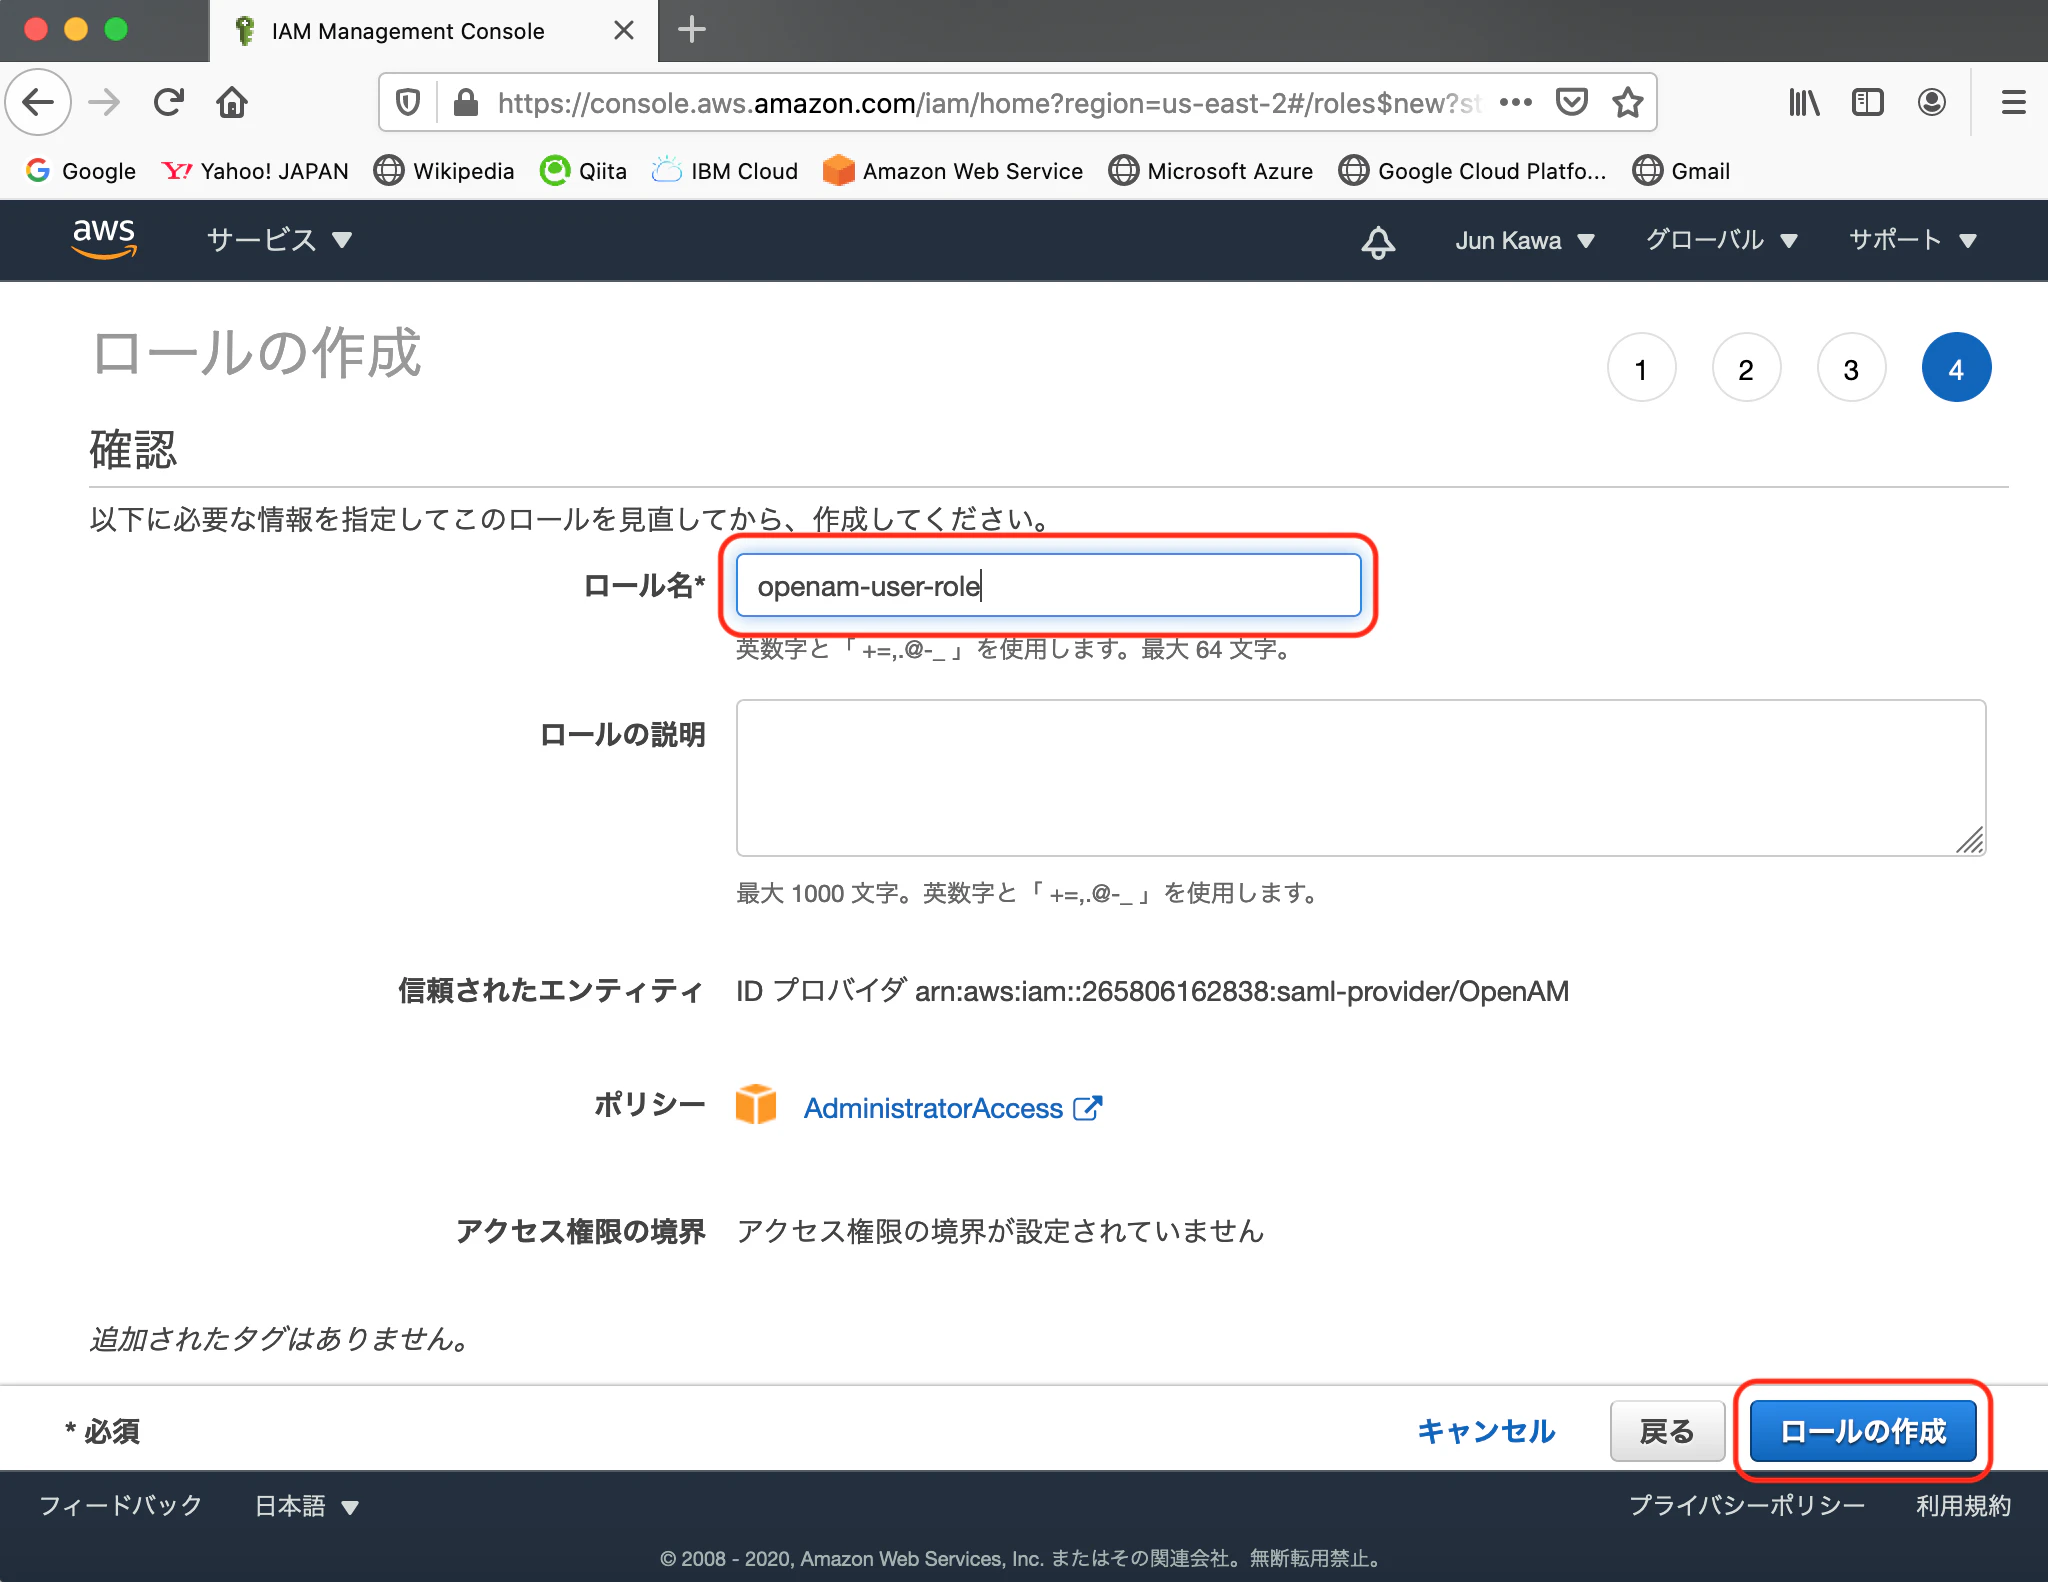Viewport: 2048px width, 1582px height.
Task: Open Gmail bookmark
Action: 1681,171
